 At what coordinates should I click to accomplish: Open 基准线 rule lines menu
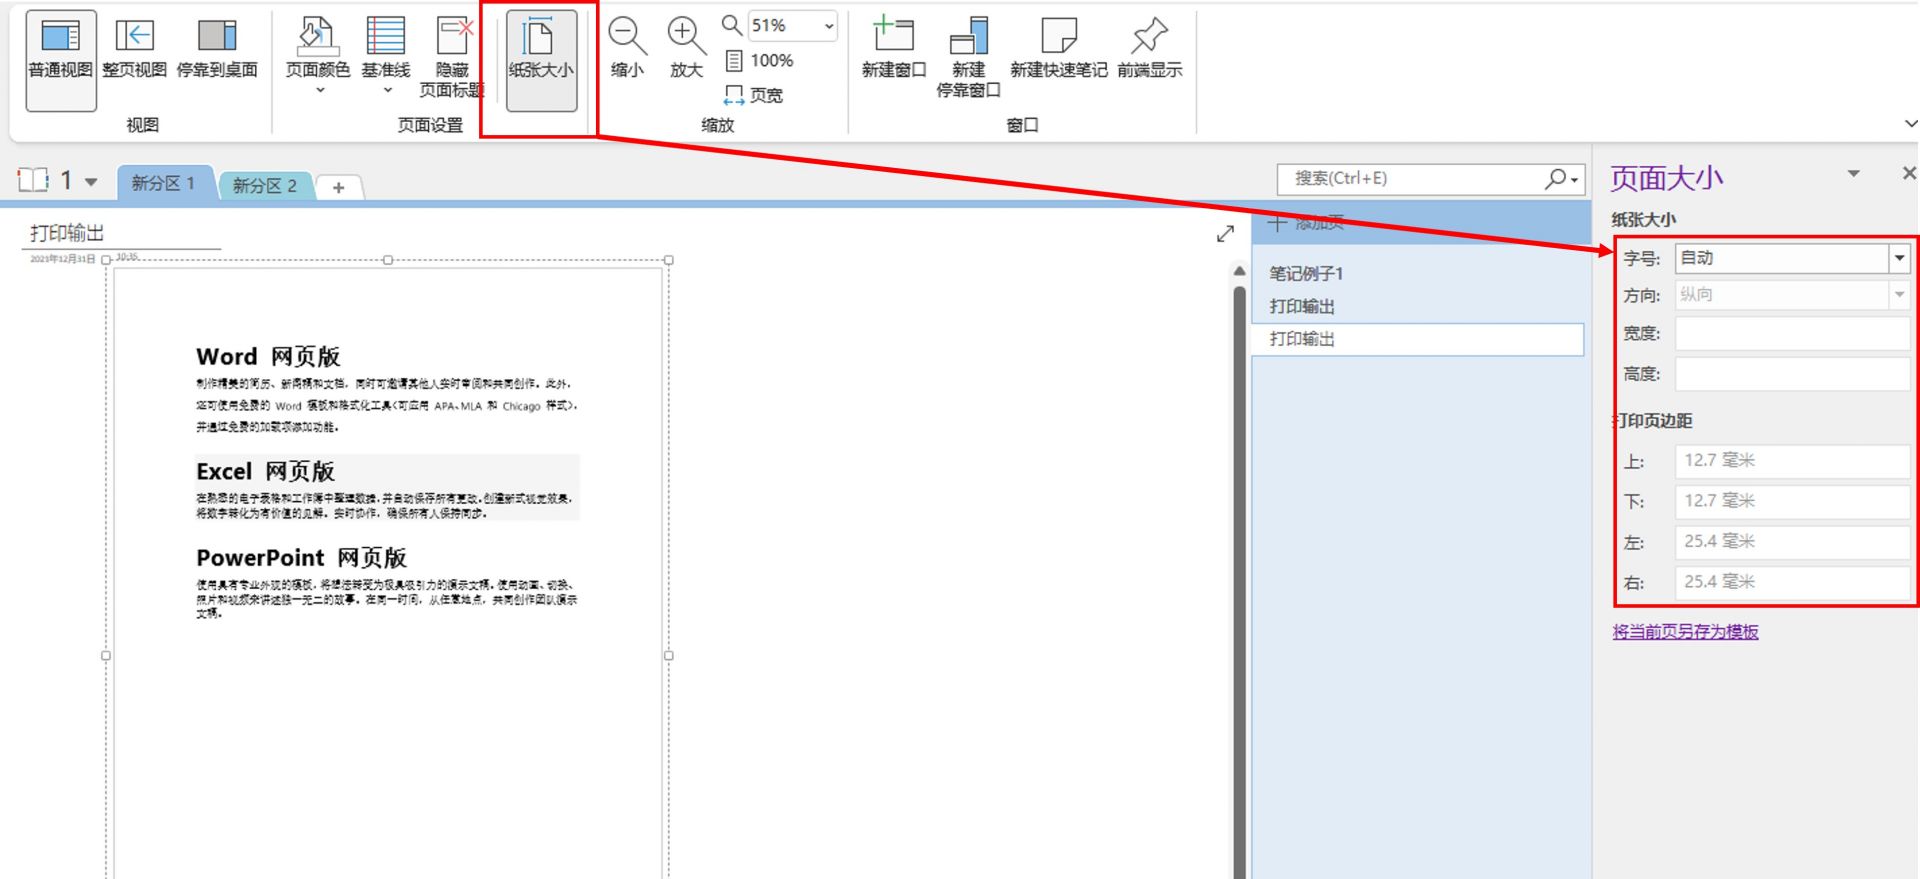click(x=386, y=56)
